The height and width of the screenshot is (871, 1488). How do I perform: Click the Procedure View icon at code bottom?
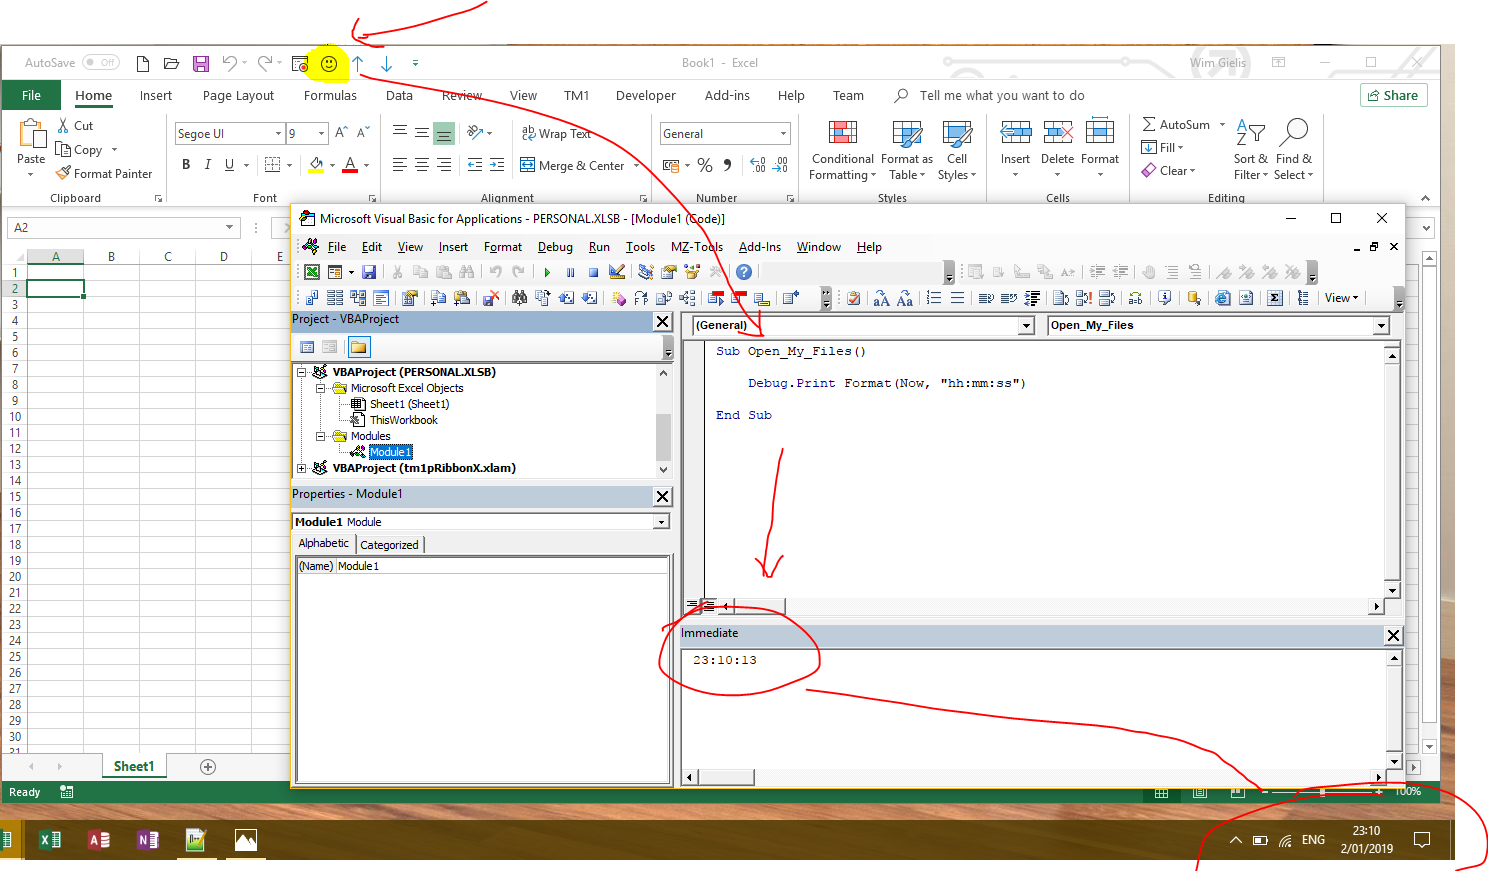pyautogui.click(x=693, y=606)
